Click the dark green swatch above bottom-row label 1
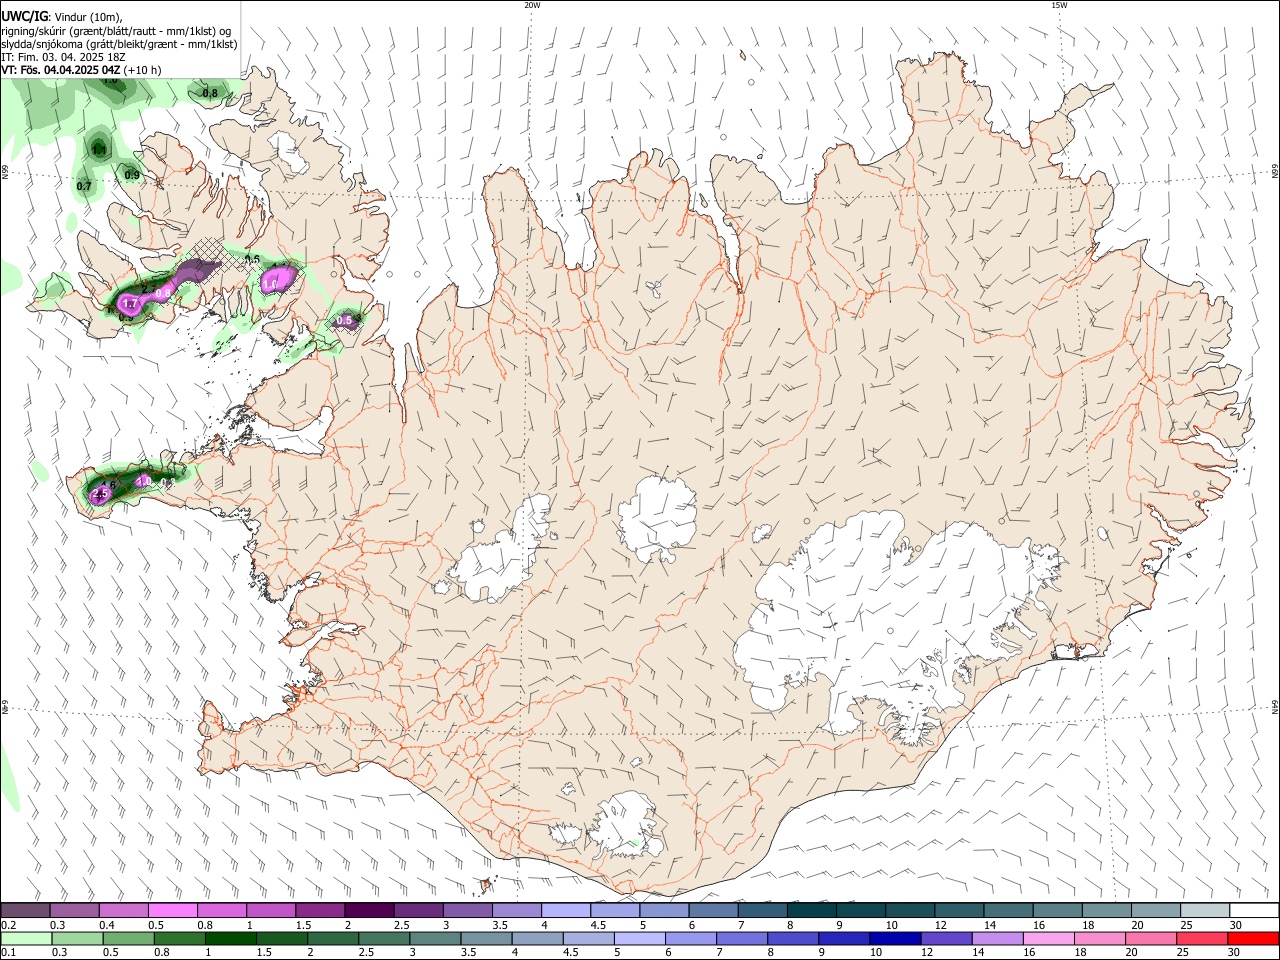1280x960 pixels. click(231, 938)
